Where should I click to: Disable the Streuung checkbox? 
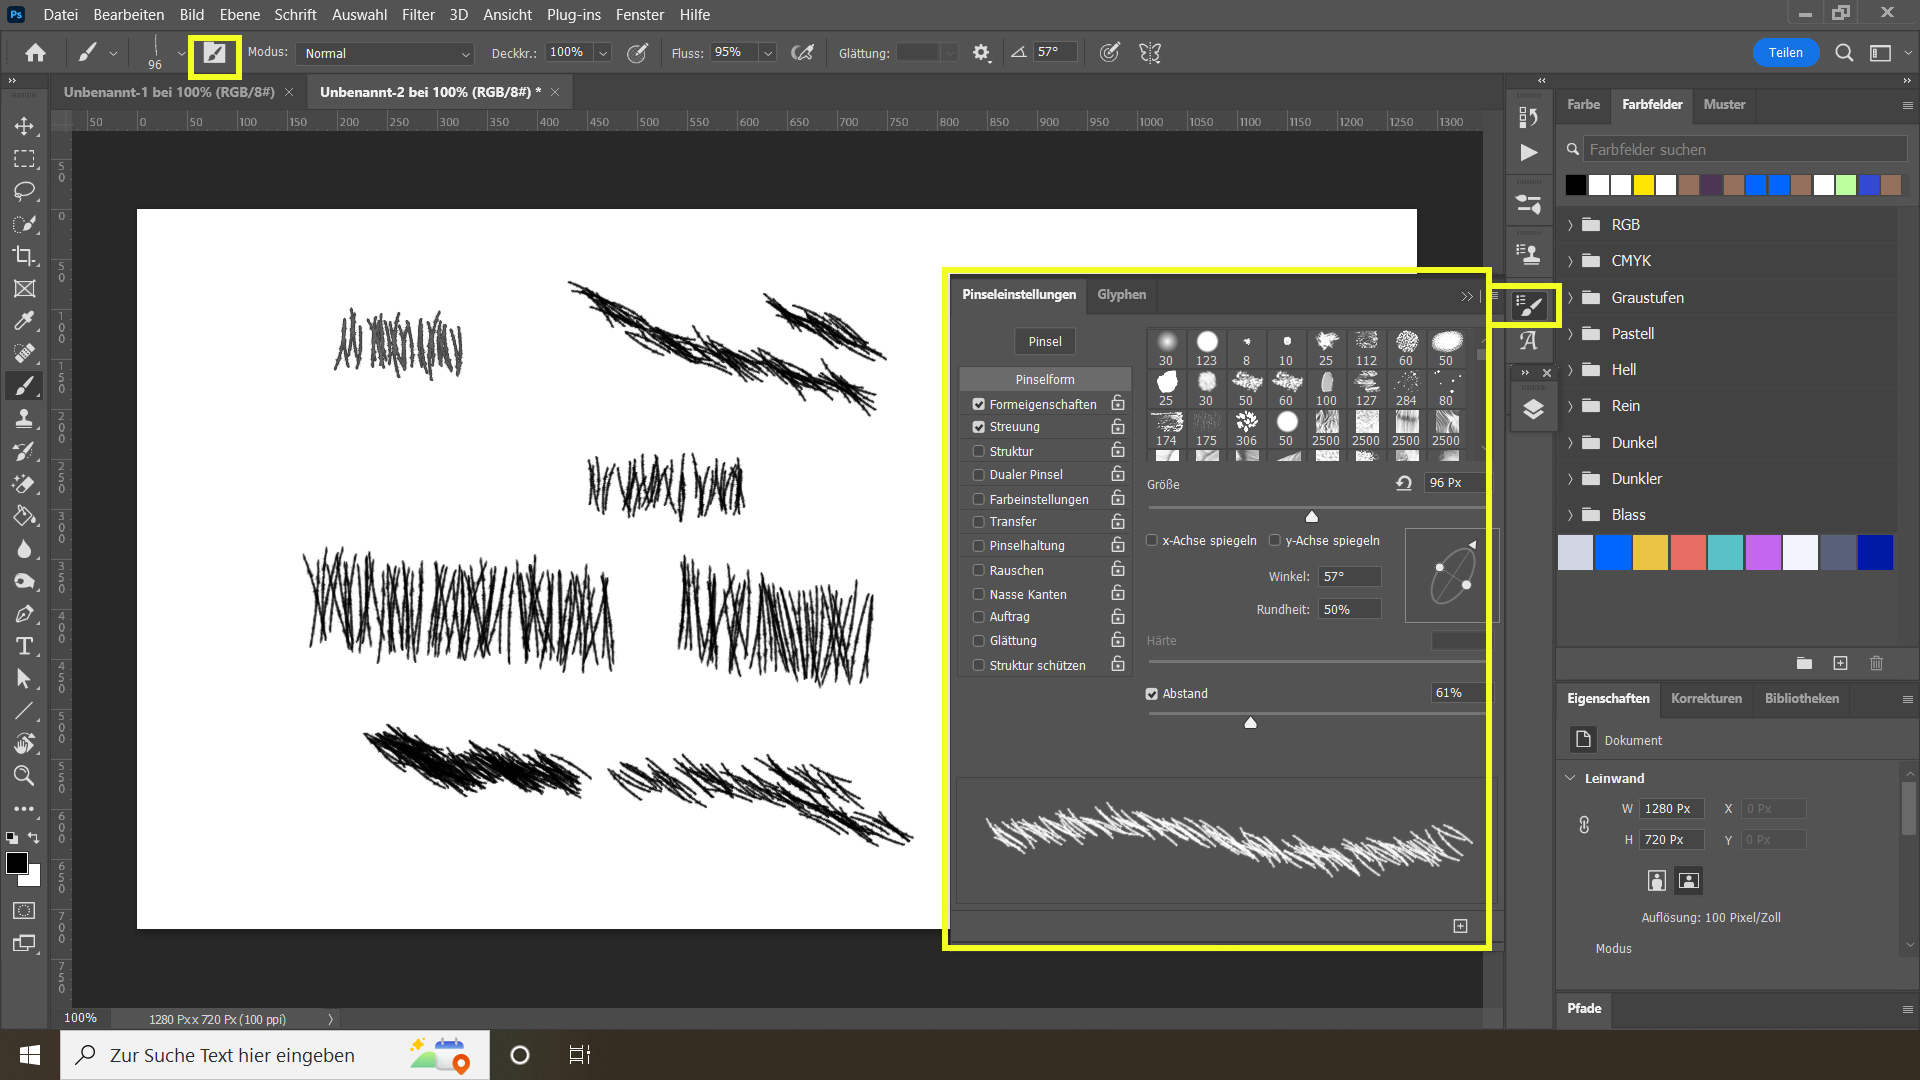tap(979, 427)
